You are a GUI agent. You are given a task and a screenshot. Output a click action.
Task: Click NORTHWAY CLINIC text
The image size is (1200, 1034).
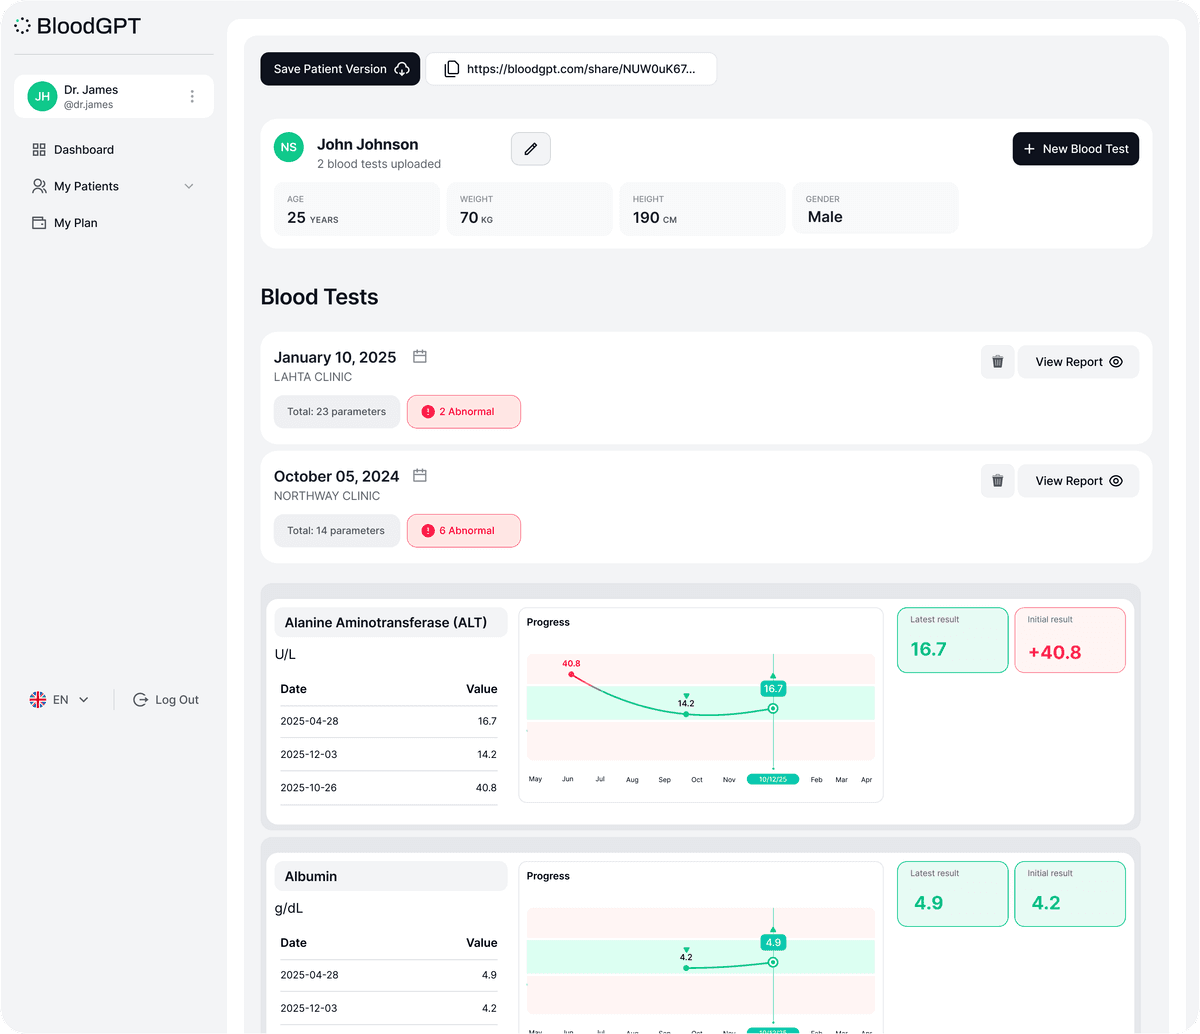pos(327,496)
